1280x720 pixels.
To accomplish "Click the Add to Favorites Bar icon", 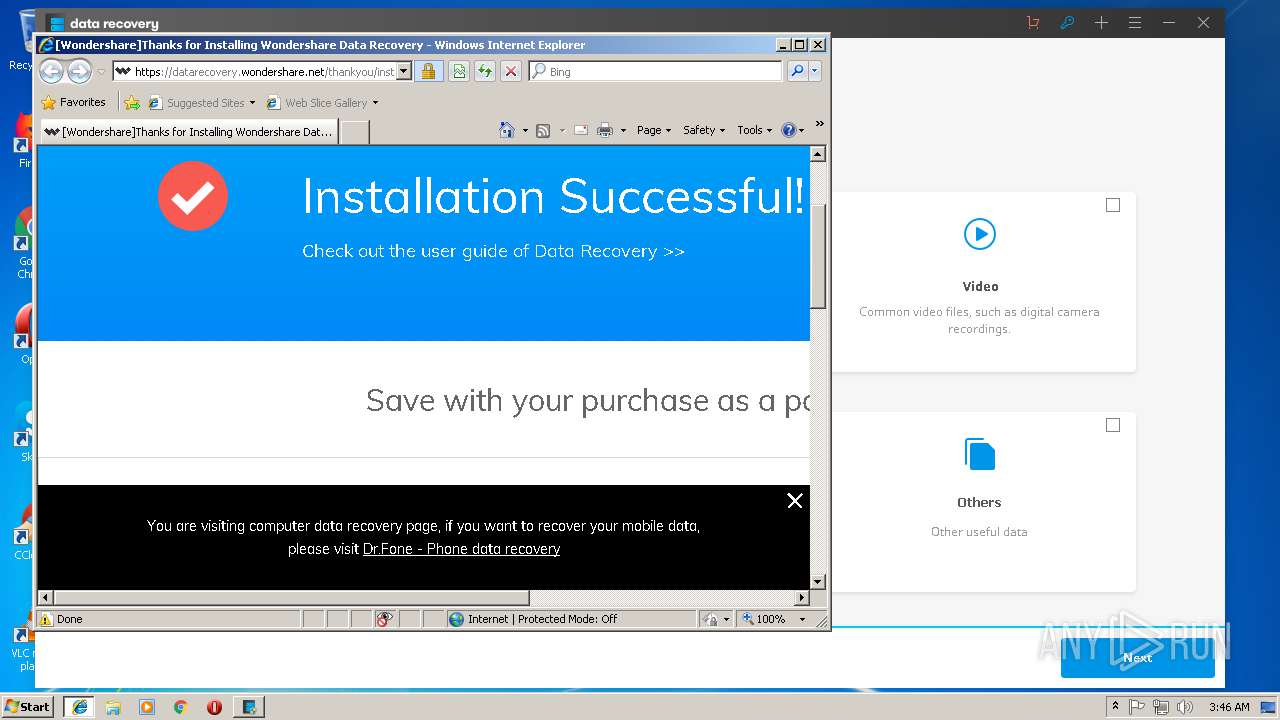I will pos(132,102).
